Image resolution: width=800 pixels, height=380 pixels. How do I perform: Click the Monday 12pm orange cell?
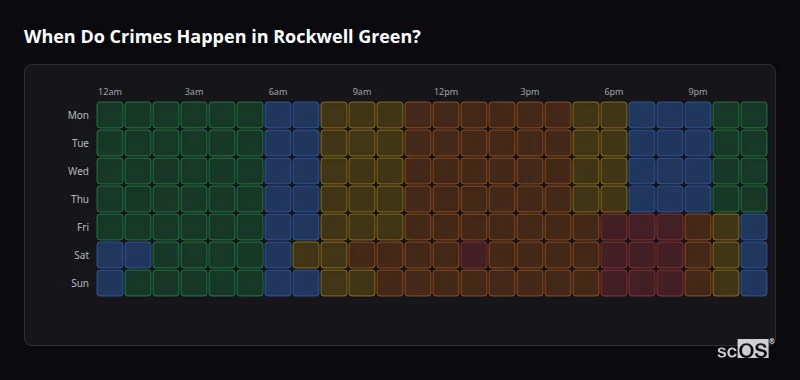pos(445,115)
